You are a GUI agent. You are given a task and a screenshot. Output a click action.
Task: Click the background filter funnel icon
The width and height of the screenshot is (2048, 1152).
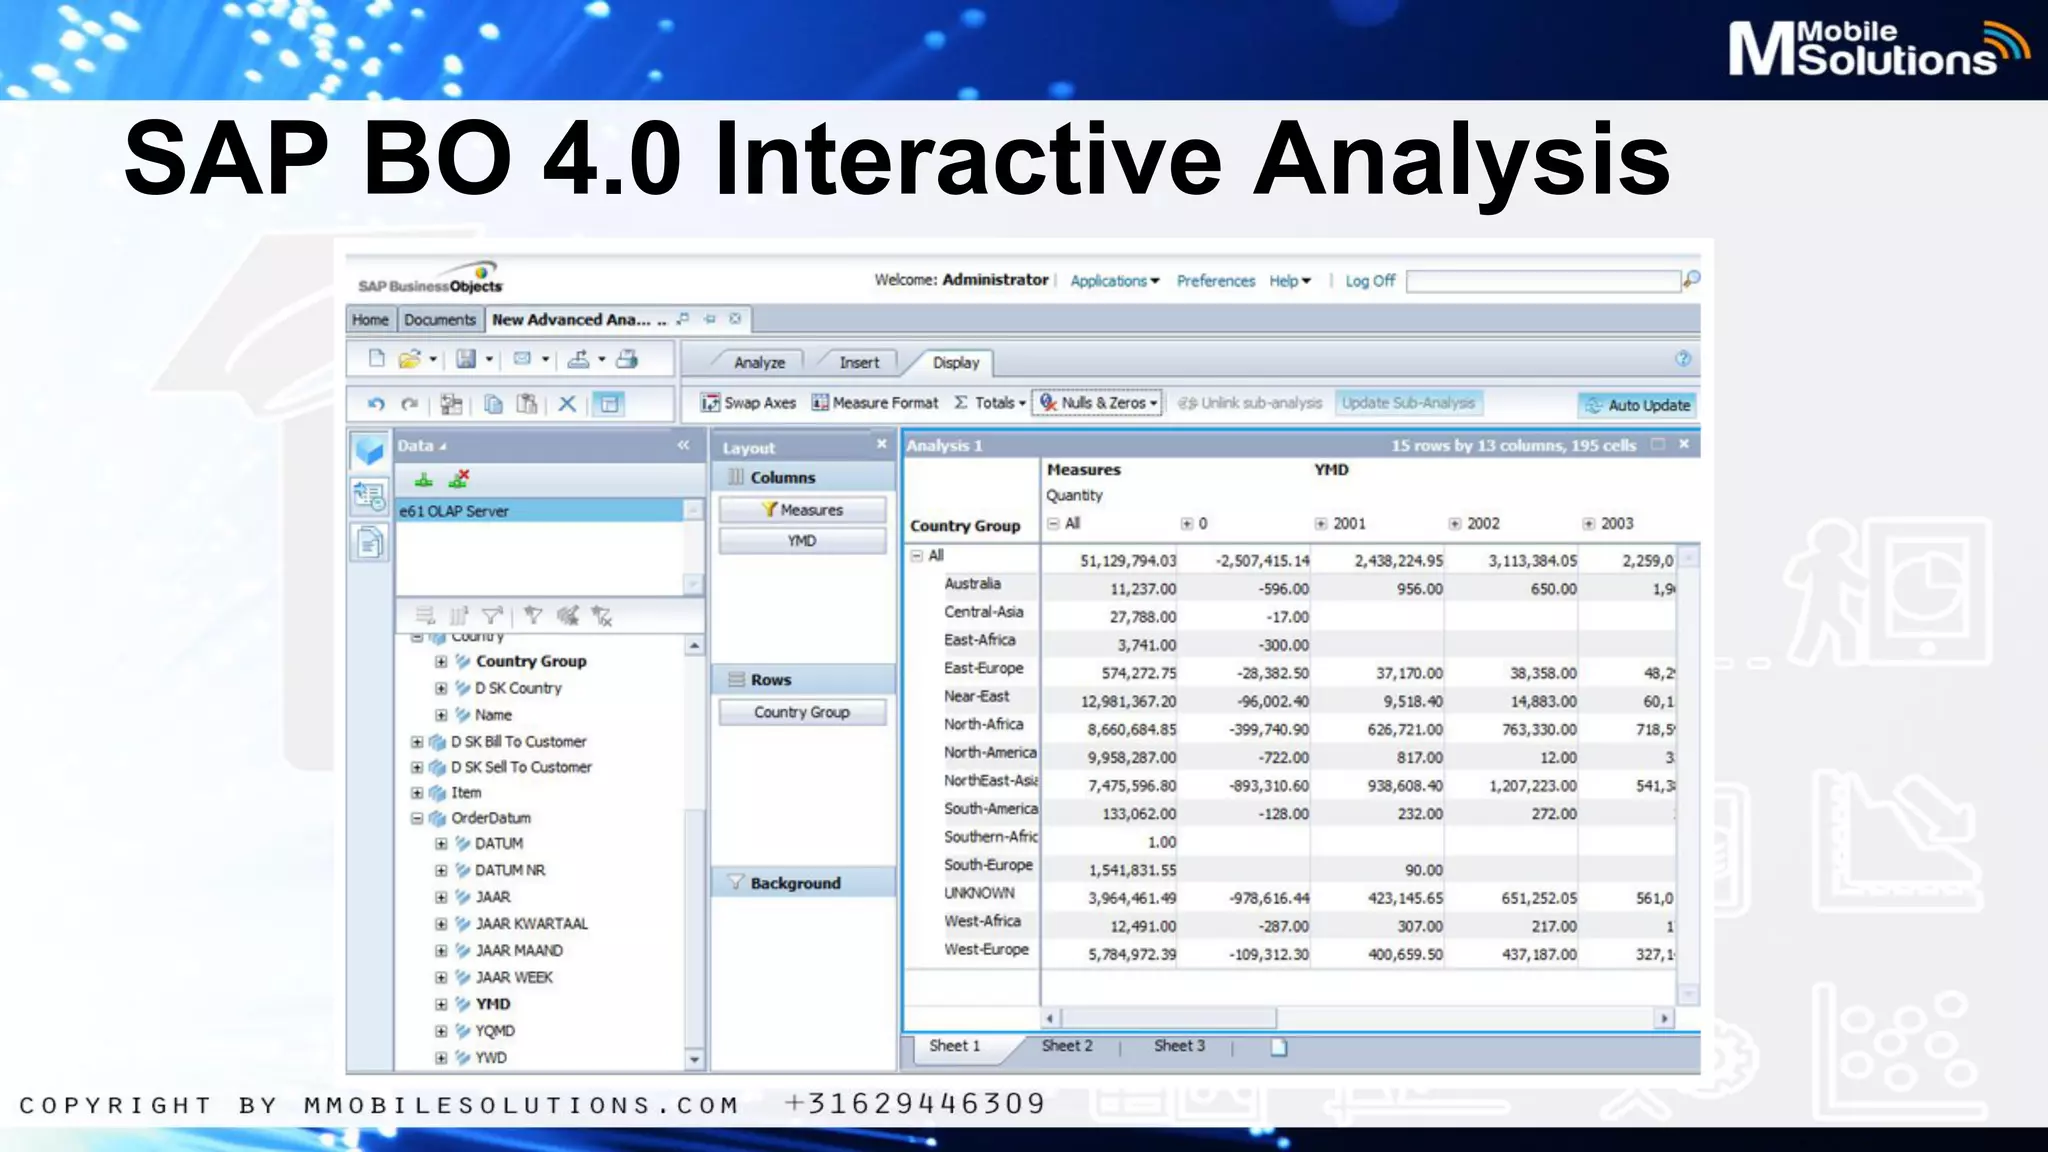pyautogui.click(x=492, y=615)
